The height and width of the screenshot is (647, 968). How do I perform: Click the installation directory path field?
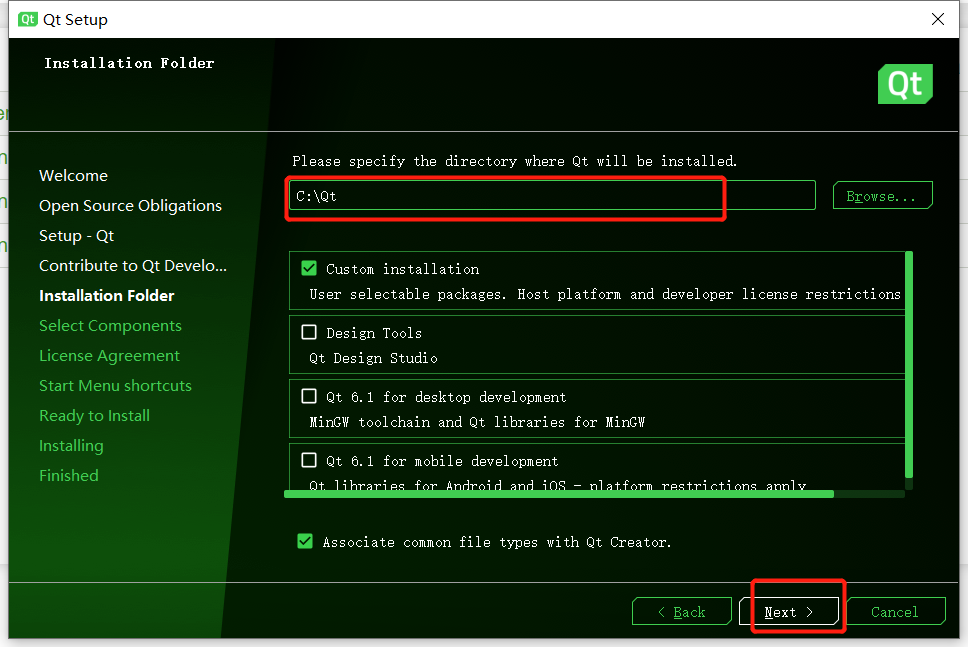pos(553,196)
